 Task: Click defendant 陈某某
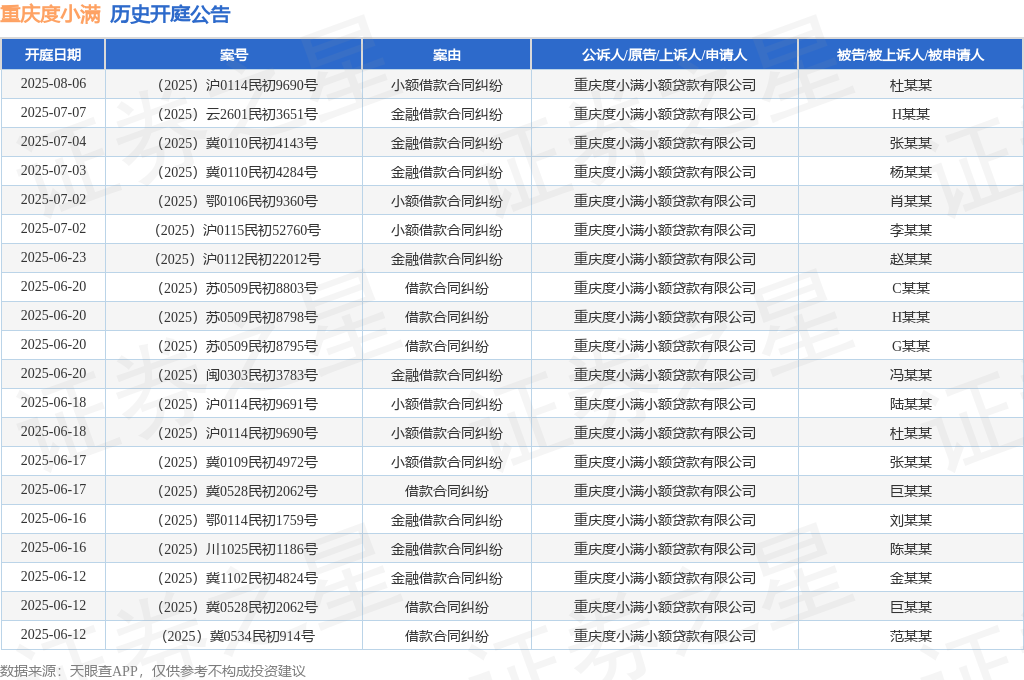(910, 549)
